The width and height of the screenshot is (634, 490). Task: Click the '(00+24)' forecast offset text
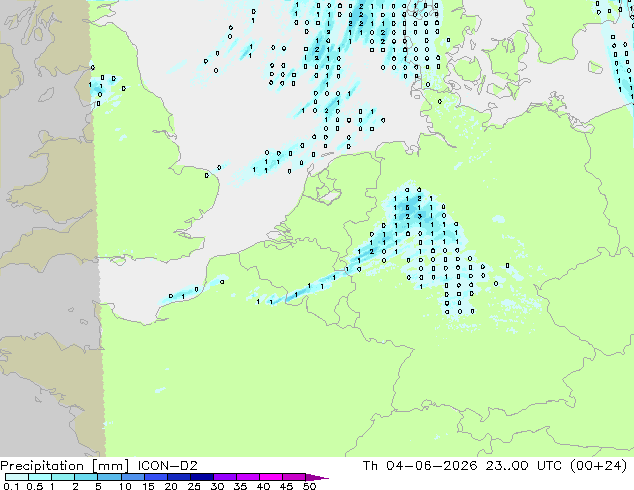tap(598, 466)
